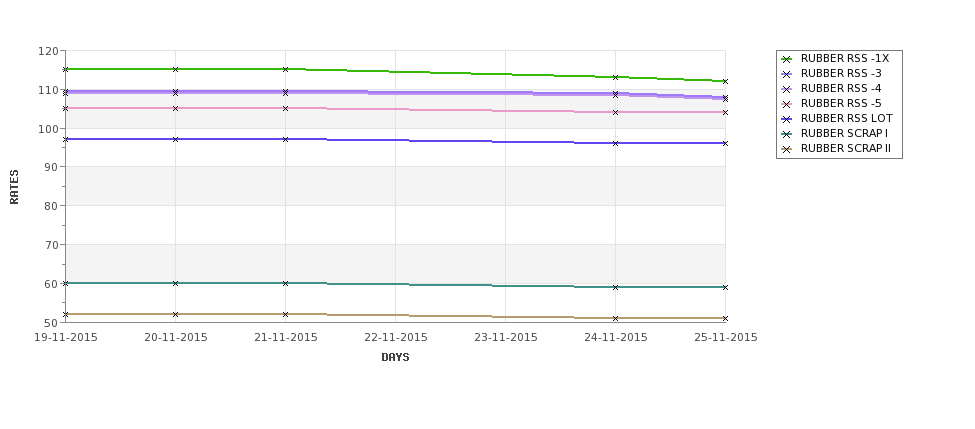This screenshot has height=429, width=975.
Task: Click the RATES axis title
Action: pyautogui.click(x=14, y=187)
